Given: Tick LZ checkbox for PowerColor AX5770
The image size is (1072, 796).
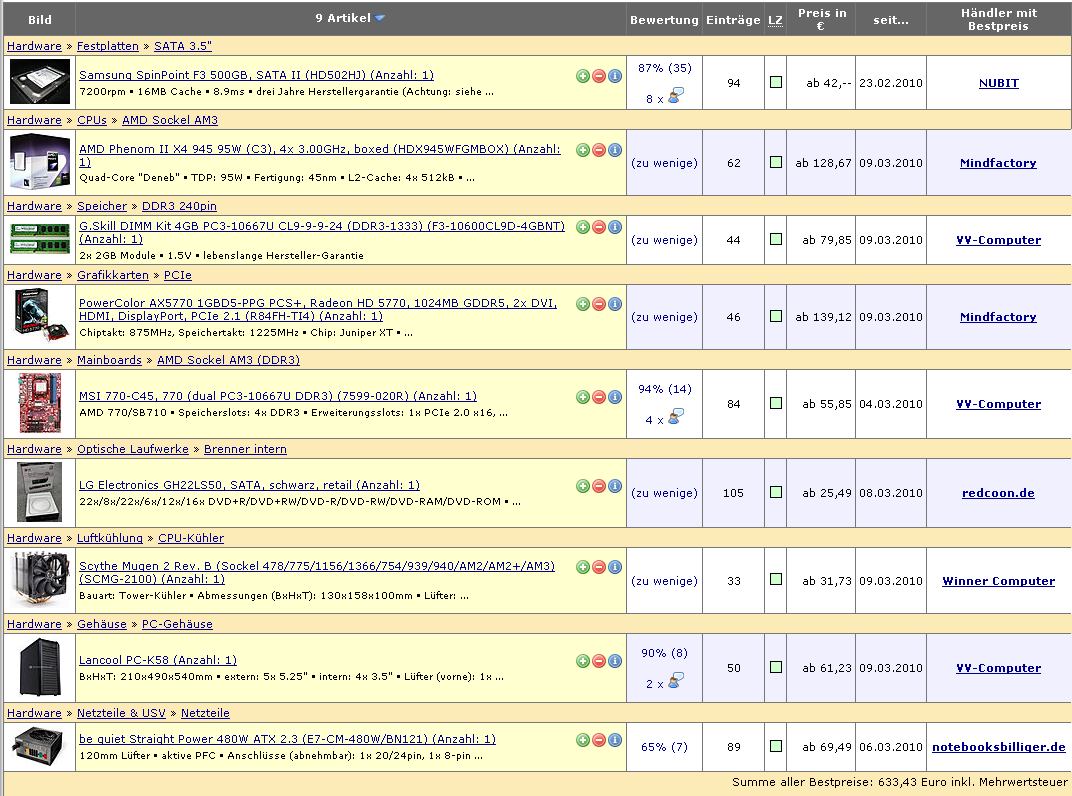Looking at the screenshot, I should pos(776,316).
